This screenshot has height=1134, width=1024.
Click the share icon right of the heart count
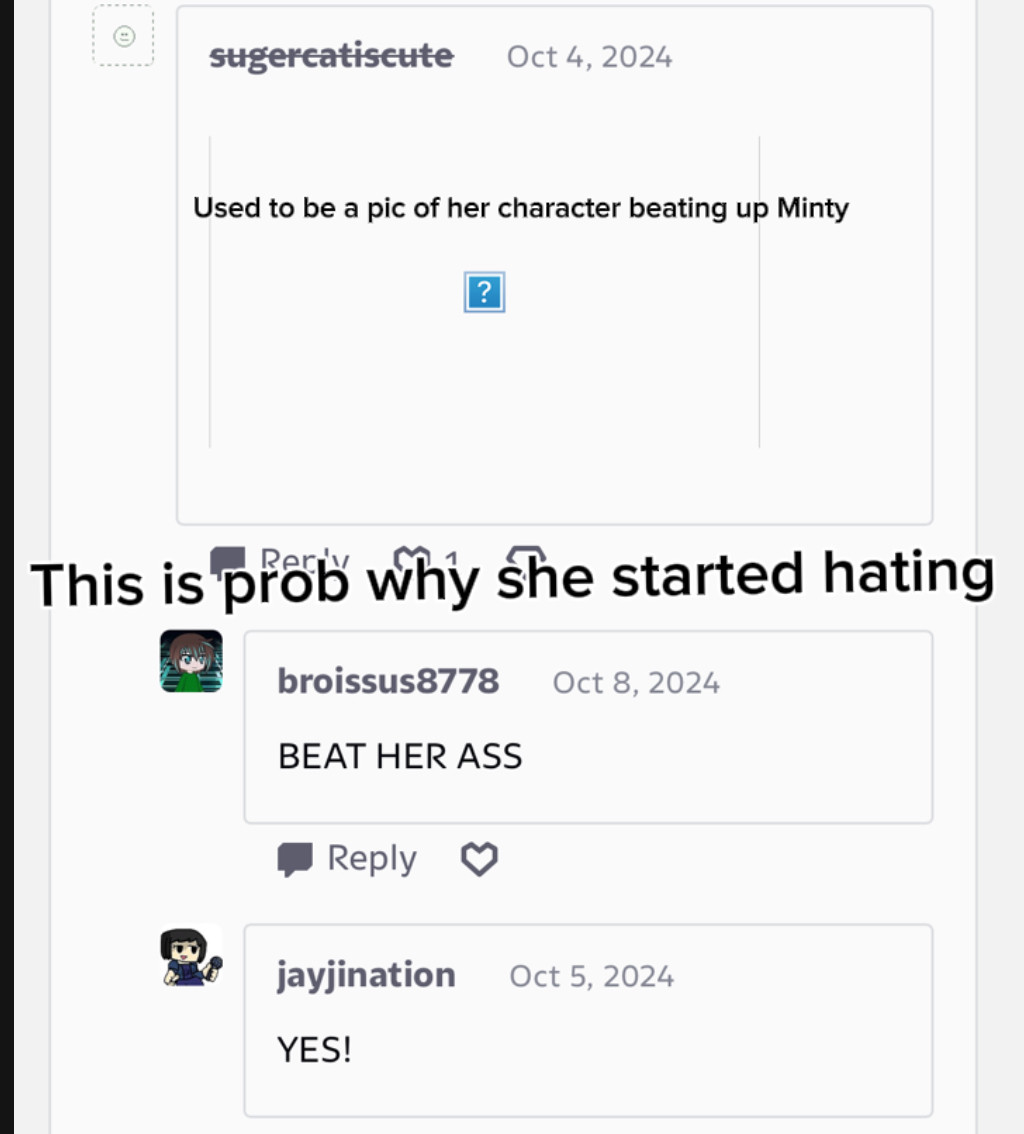526,558
